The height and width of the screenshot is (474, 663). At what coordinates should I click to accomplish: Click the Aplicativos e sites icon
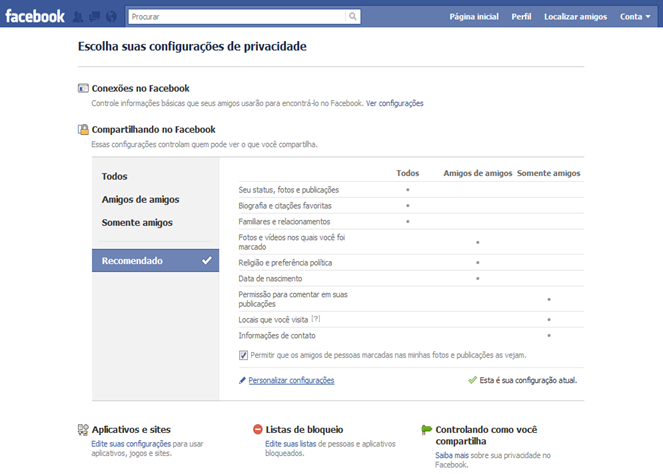pos(83,430)
